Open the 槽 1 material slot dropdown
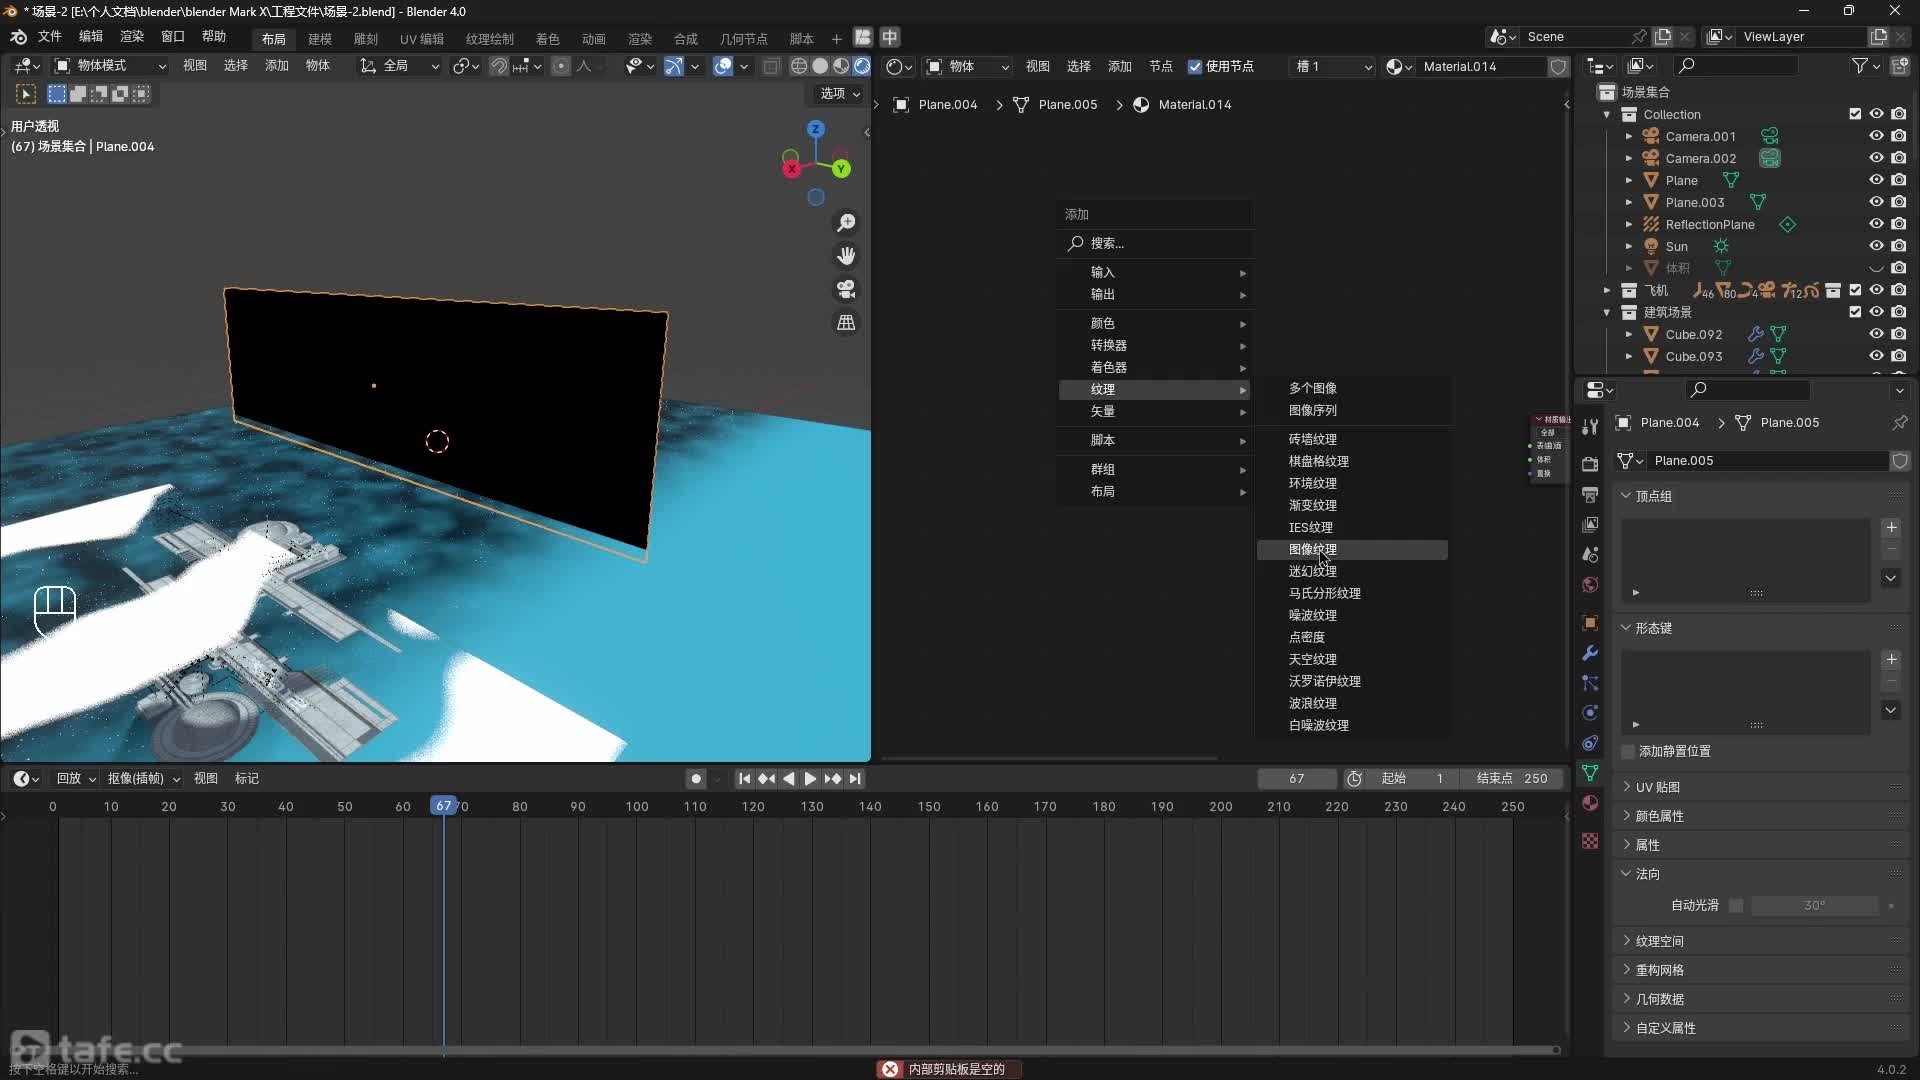Viewport: 1920px width, 1080px height. pyautogui.click(x=1333, y=67)
